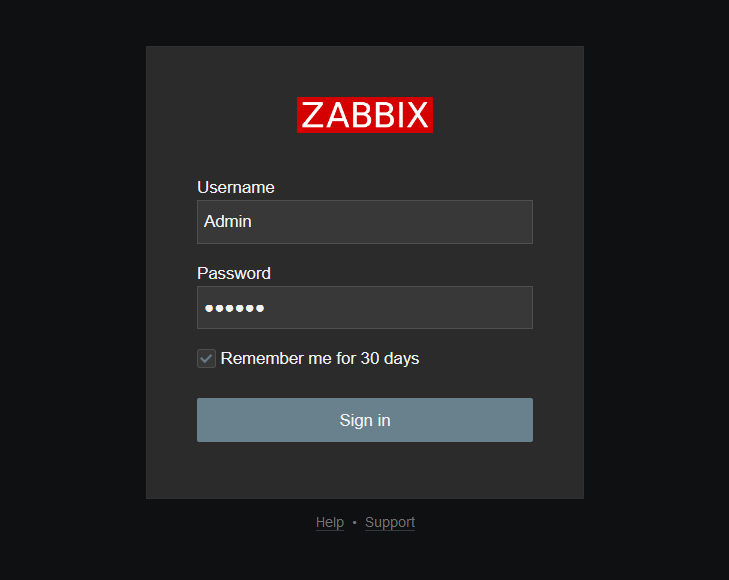Click the Zabbix logo
729x580 pixels.
click(365, 115)
